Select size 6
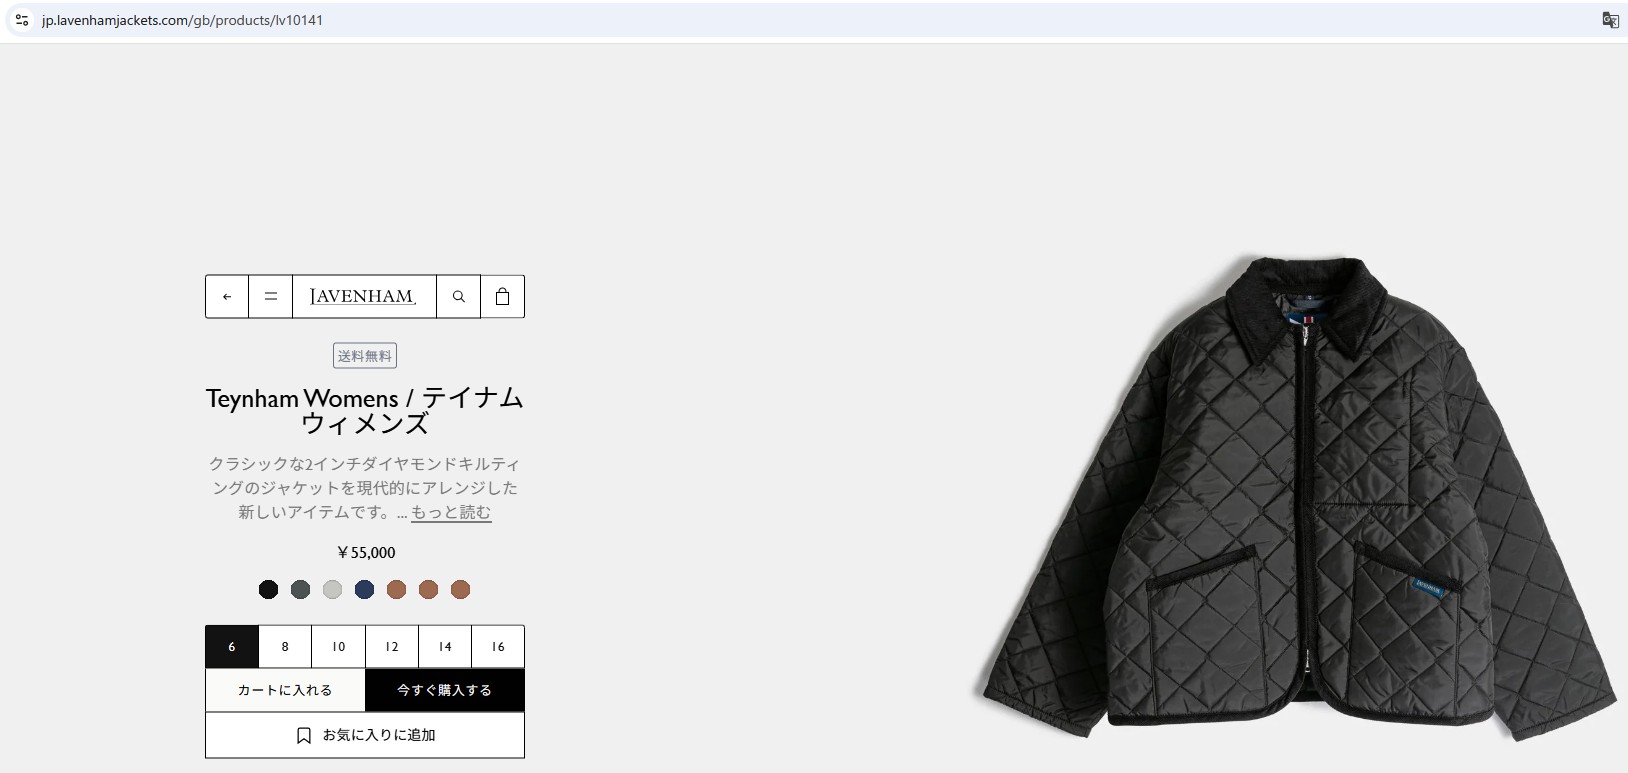Screen dimensions: 1628x773 click(232, 647)
